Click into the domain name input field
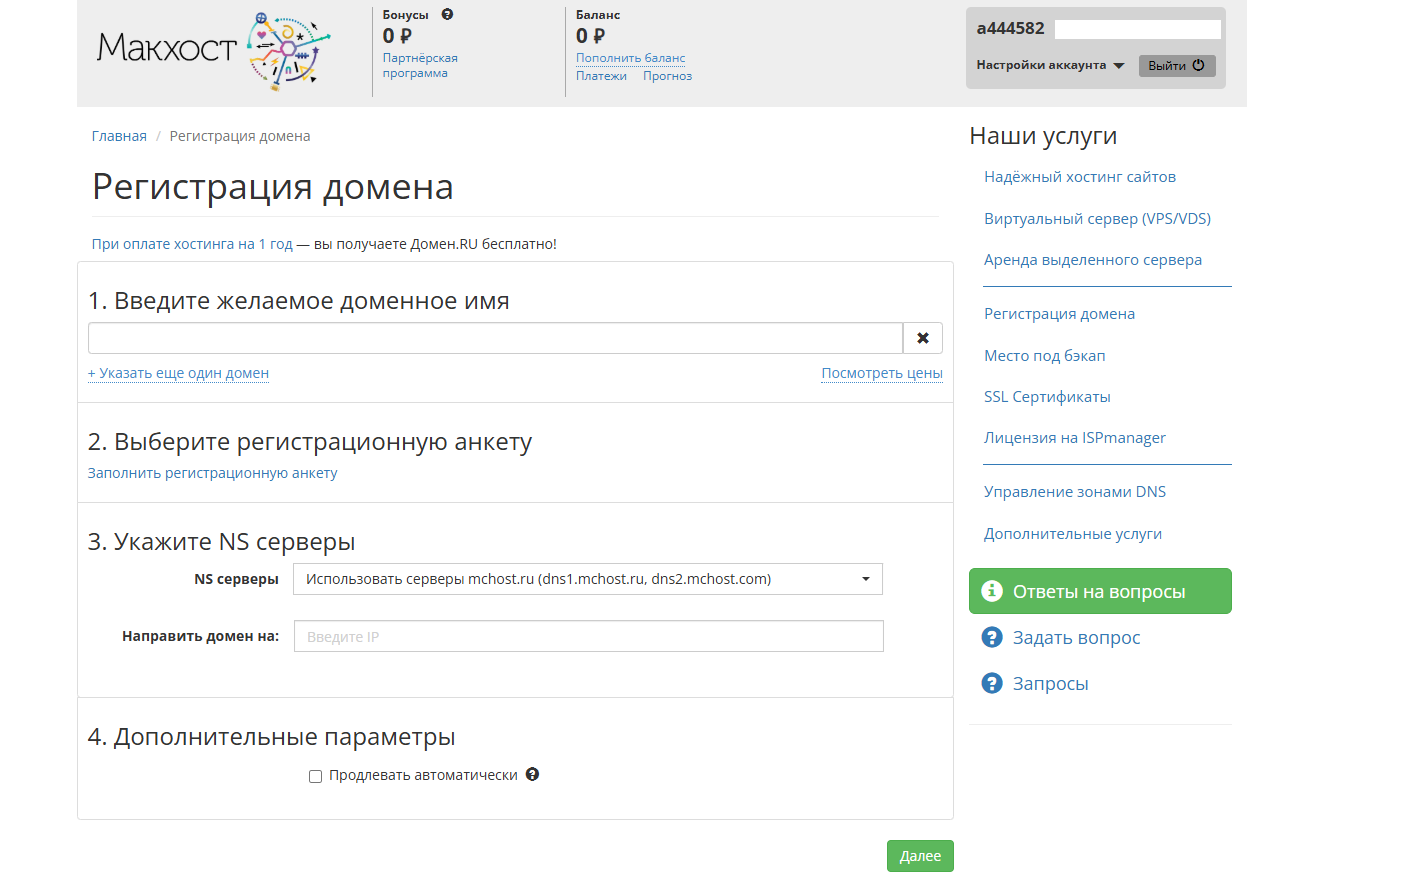Screen dimensions: 1401x875 495,338
